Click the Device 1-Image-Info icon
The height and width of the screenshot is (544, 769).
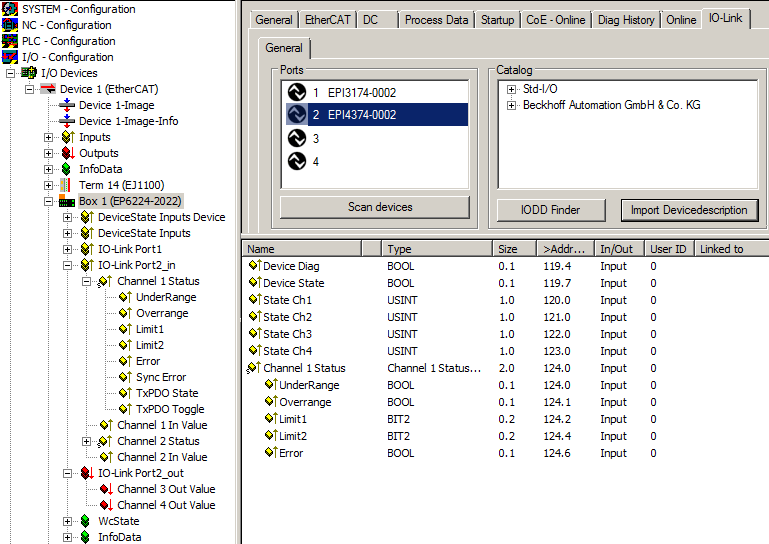pos(67,121)
